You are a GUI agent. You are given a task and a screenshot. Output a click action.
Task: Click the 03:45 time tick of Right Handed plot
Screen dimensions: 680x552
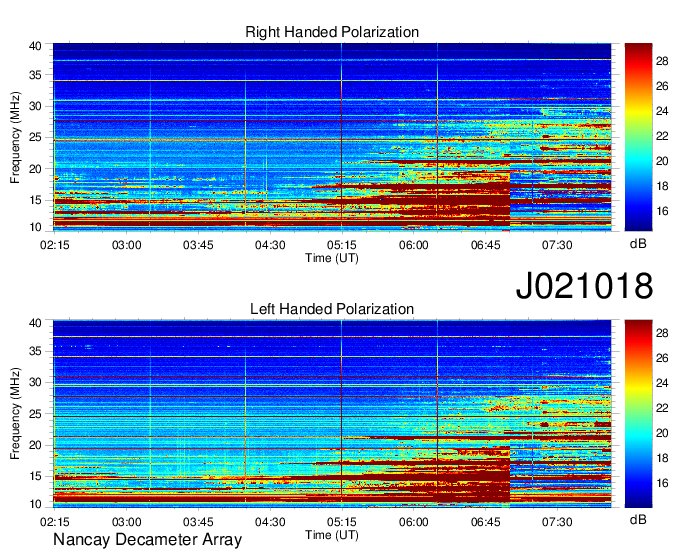198,245
